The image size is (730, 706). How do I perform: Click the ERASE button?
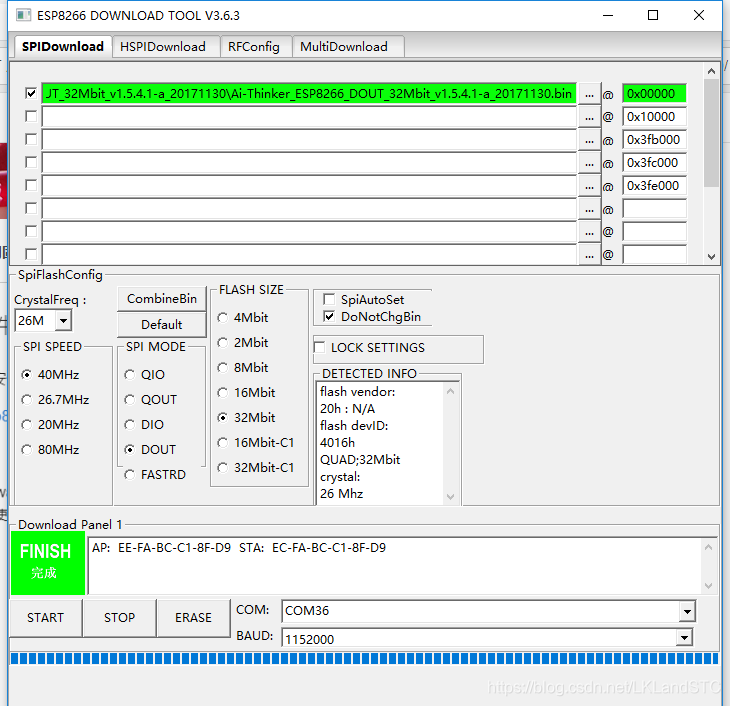pyautogui.click(x=193, y=618)
